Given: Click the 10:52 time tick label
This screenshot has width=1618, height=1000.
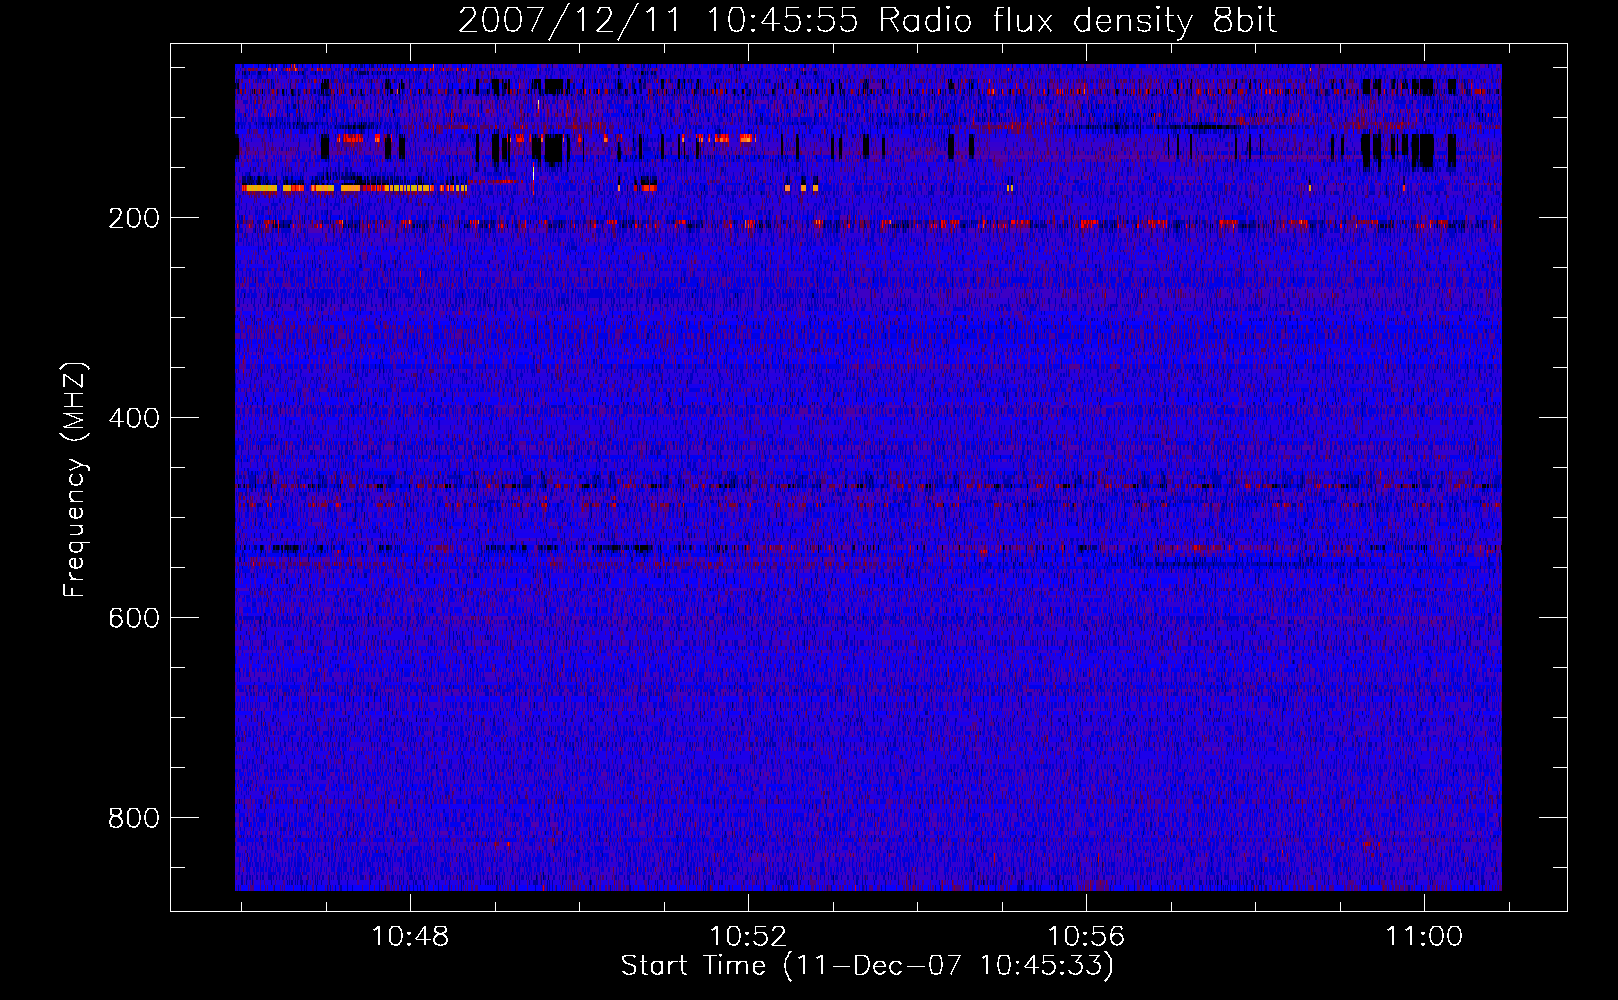Looking at the screenshot, I should (748, 937).
